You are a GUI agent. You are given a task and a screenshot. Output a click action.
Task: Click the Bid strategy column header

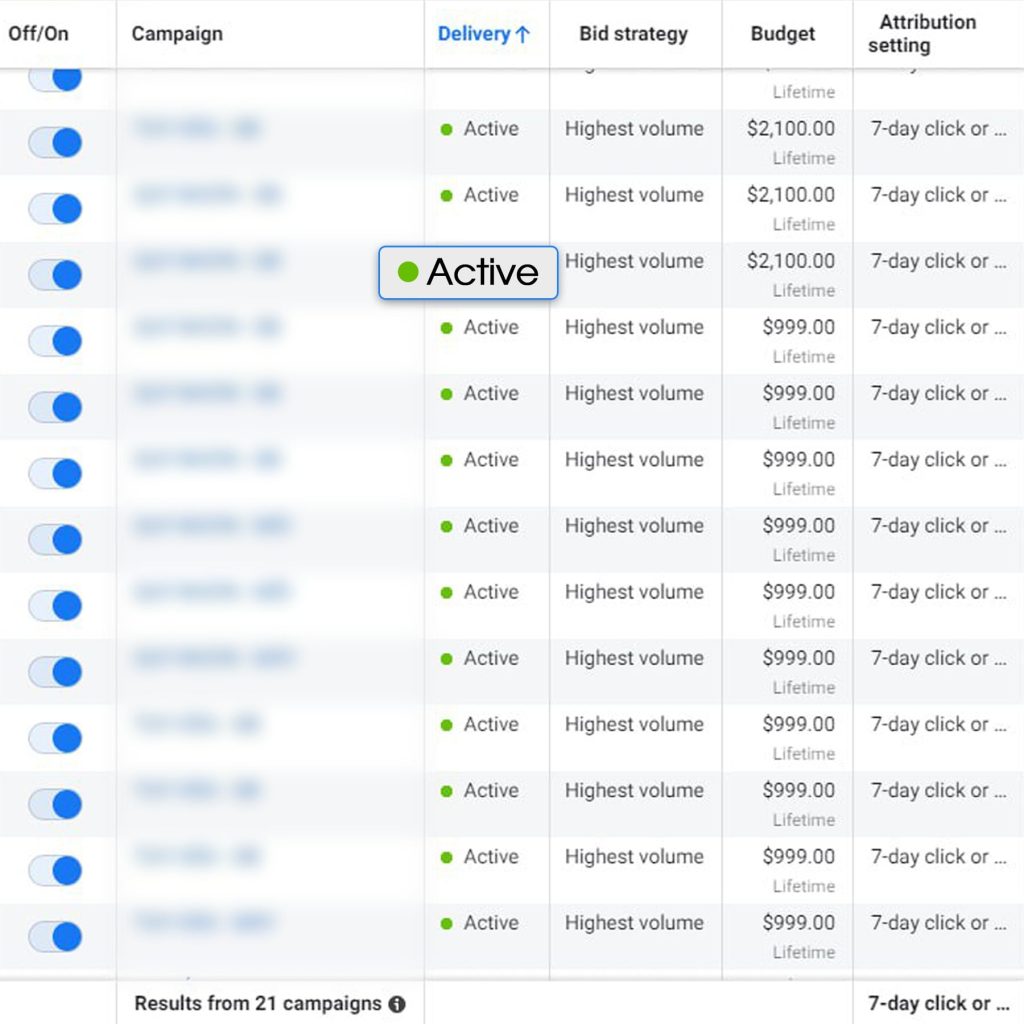coord(633,34)
